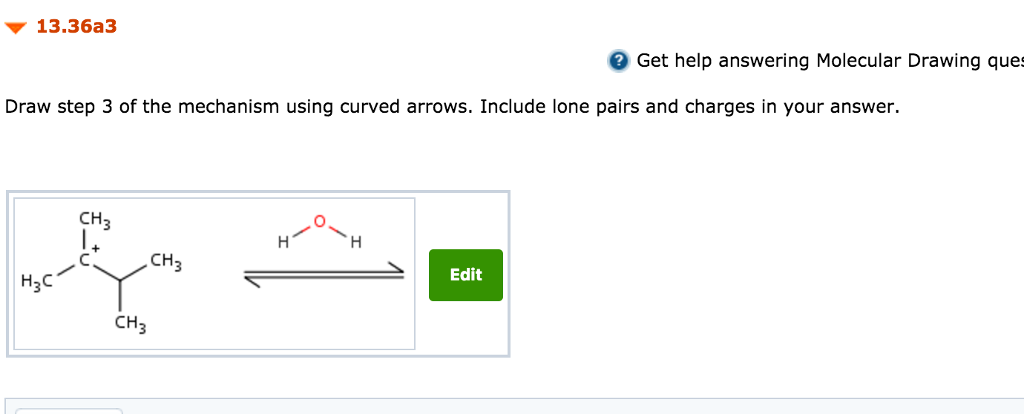Select the bottom CH3 group of the molecule

[129, 323]
